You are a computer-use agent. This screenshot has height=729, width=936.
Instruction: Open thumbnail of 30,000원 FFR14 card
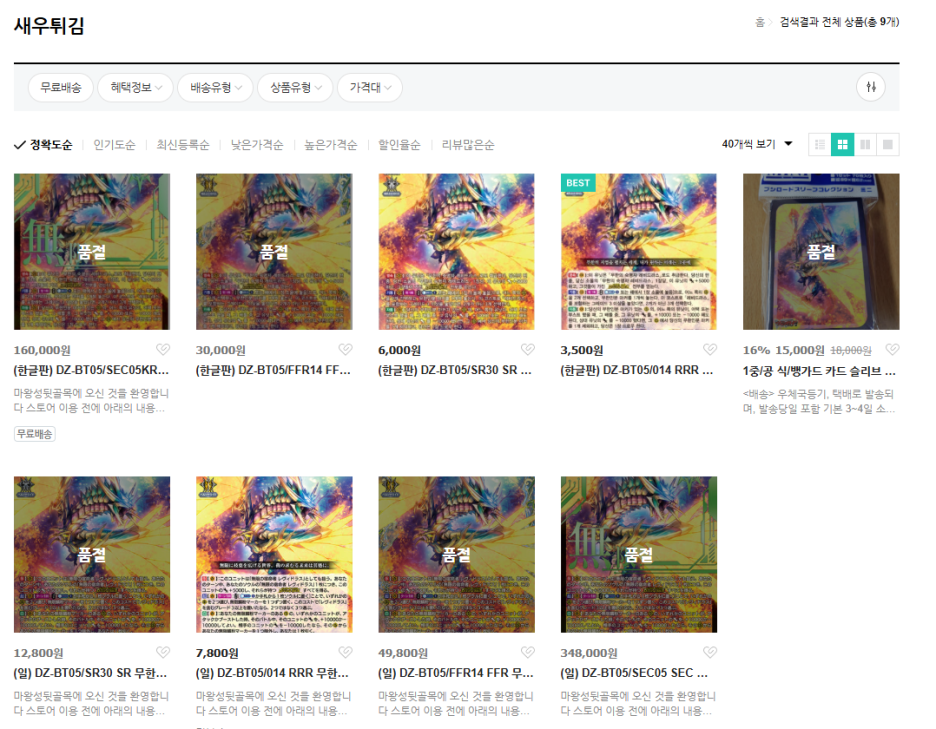[274, 251]
